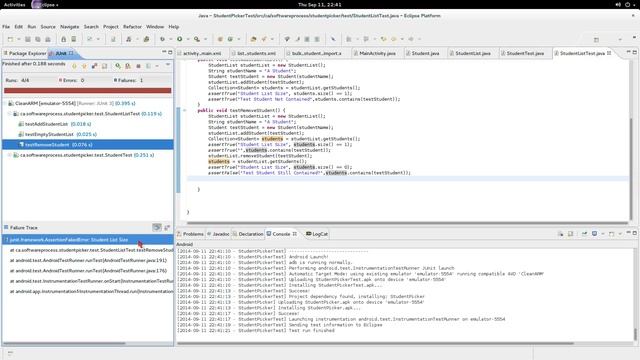Switch to the Problems tab
This screenshot has height=360, width=640.
click(x=190, y=234)
